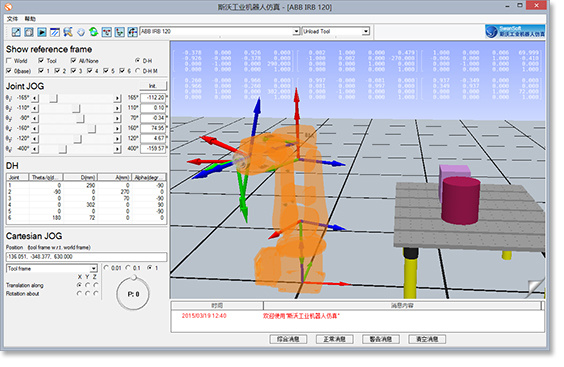Screen dimensions: 564x367
Task: Click the second toolbar cube icon
Action: tap(29, 32)
